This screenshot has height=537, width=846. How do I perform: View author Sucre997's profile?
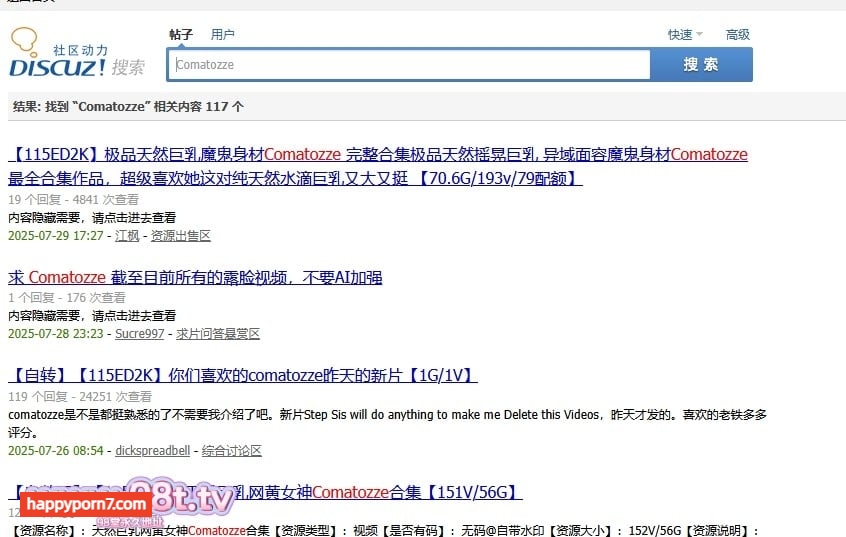point(138,334)
